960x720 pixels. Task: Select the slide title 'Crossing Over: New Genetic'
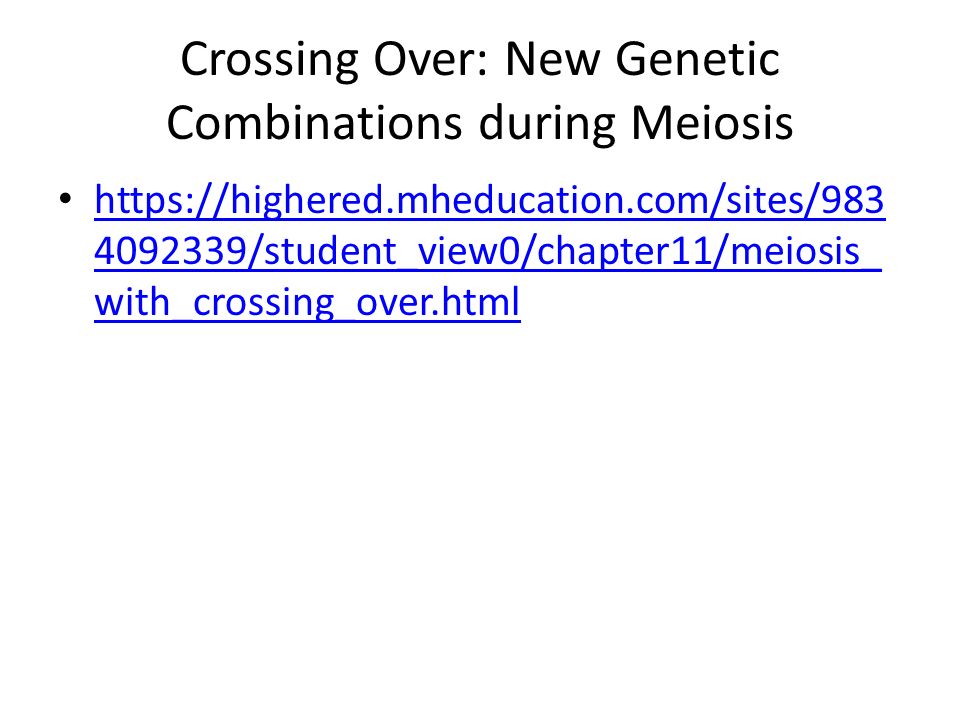[480, 60]
